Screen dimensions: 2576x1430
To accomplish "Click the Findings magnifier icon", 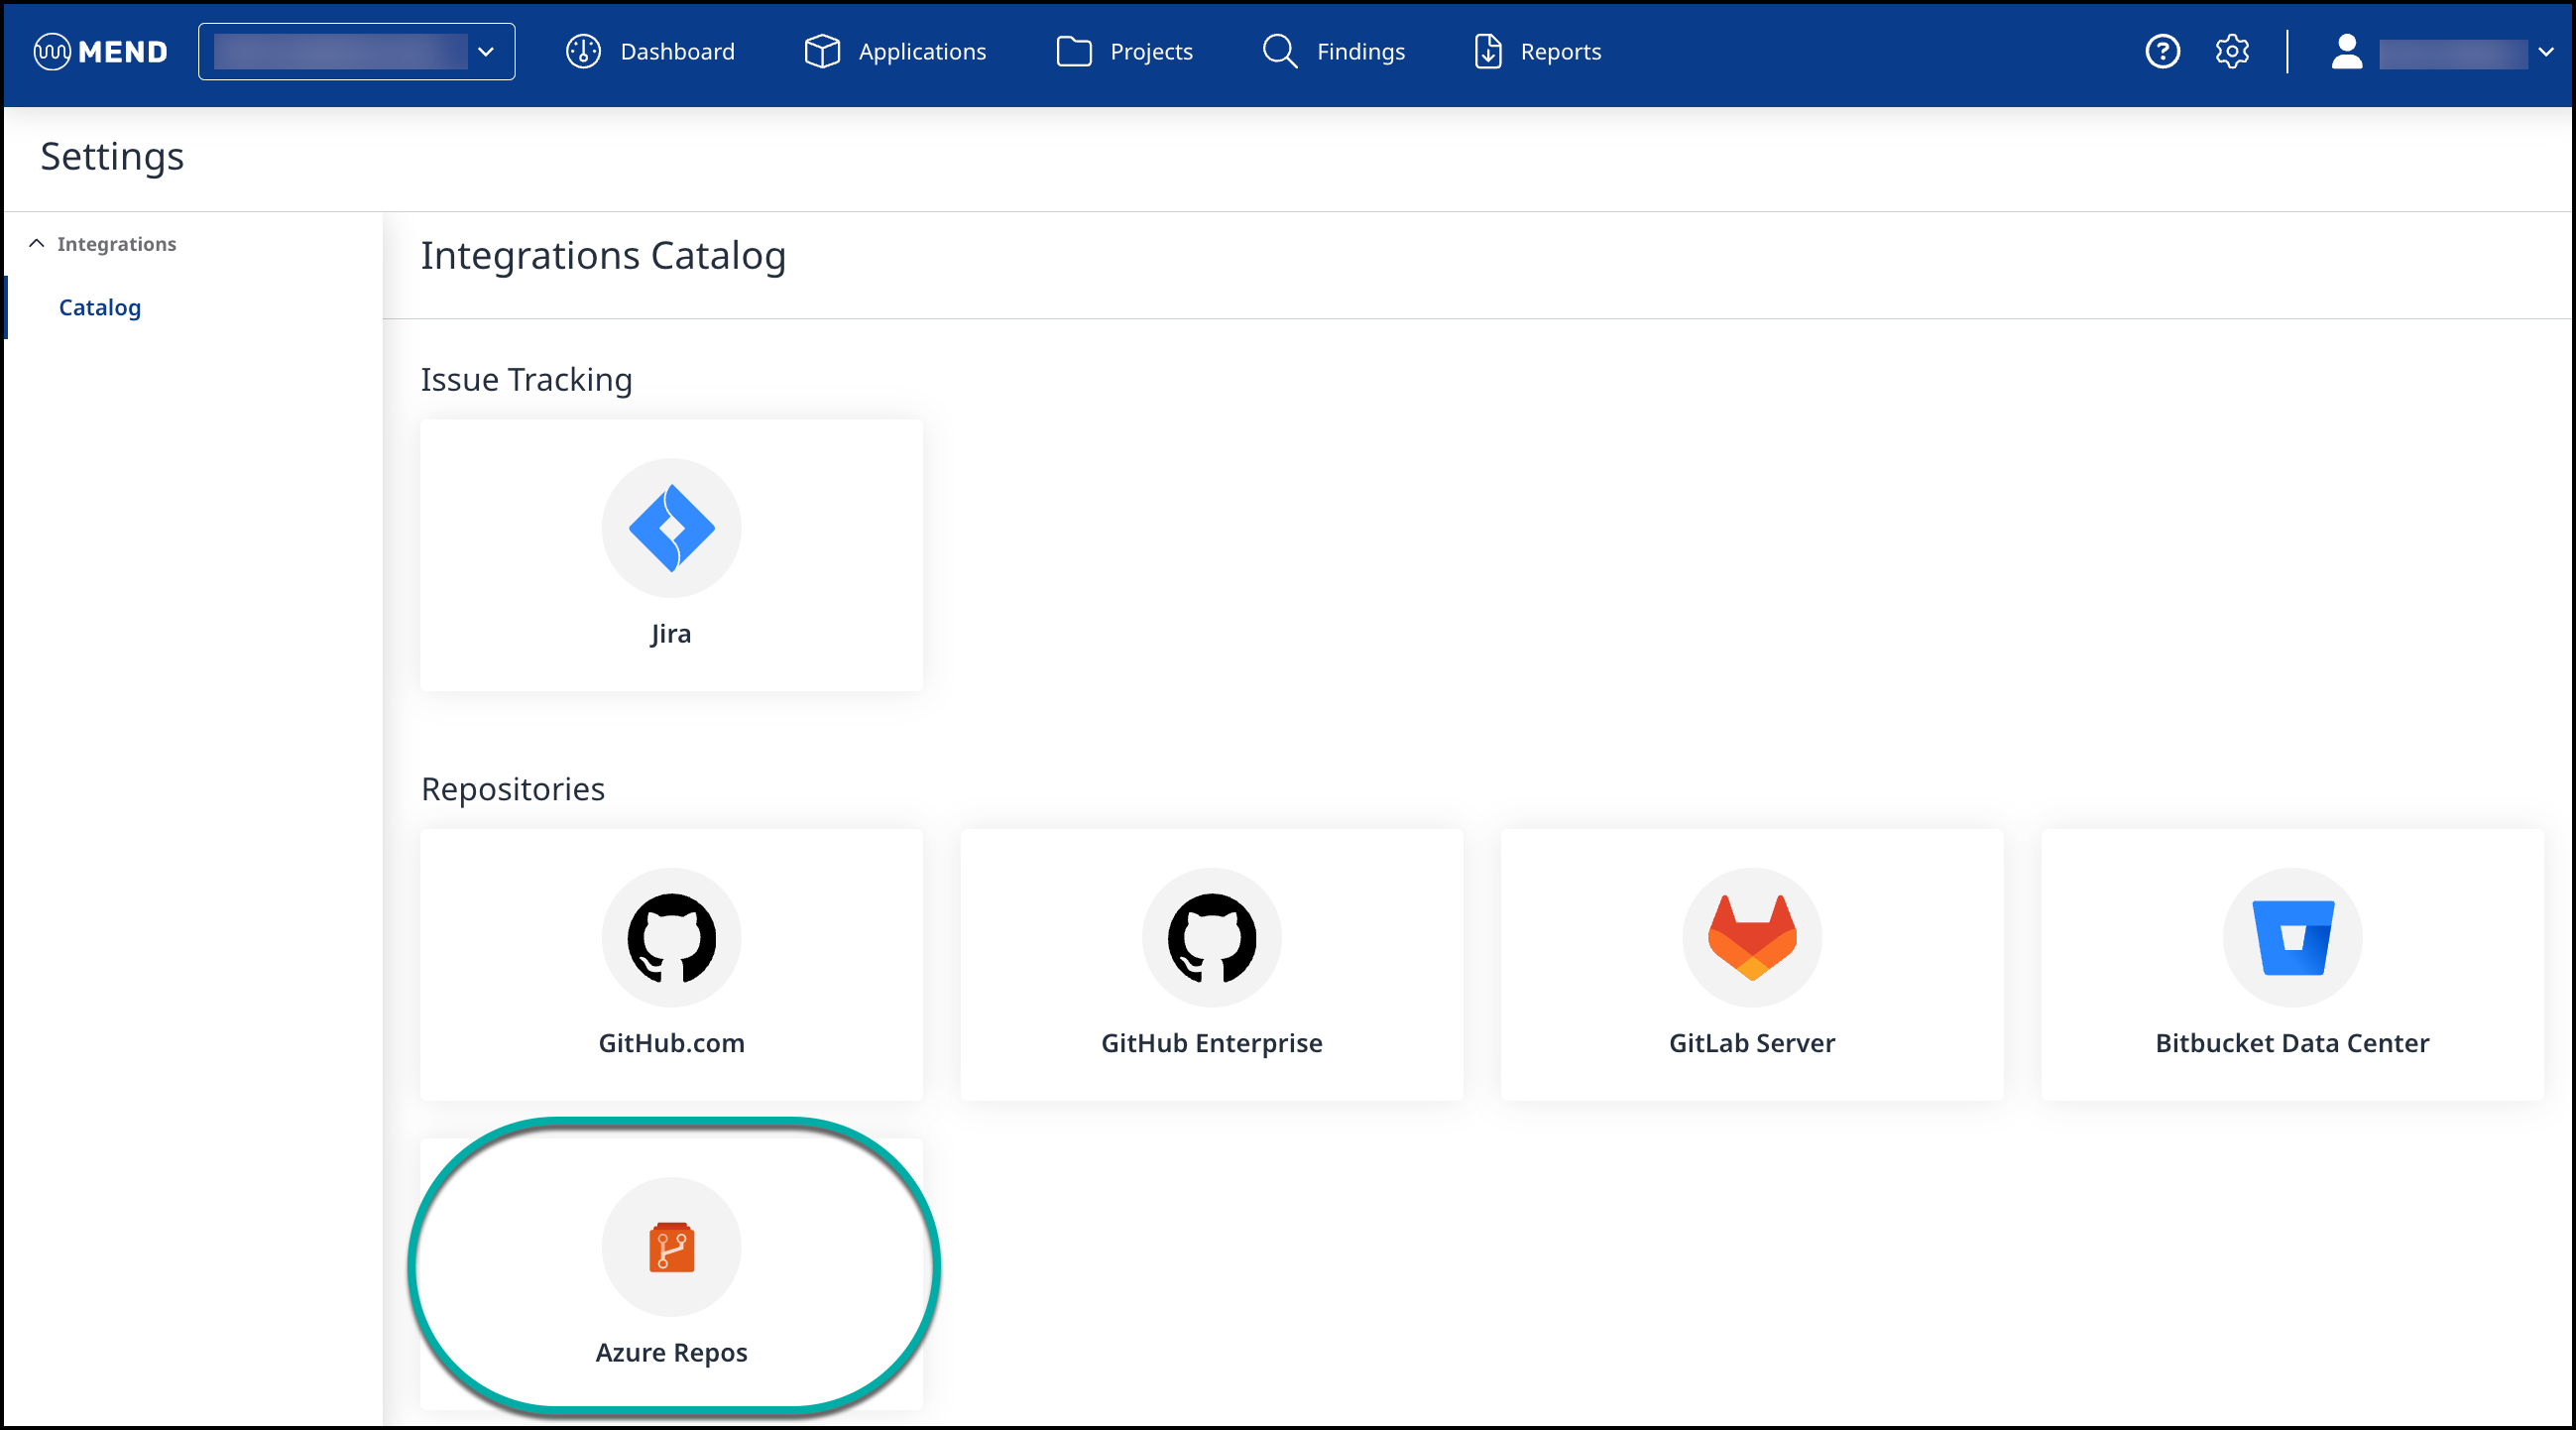I will click(1280, 52).
